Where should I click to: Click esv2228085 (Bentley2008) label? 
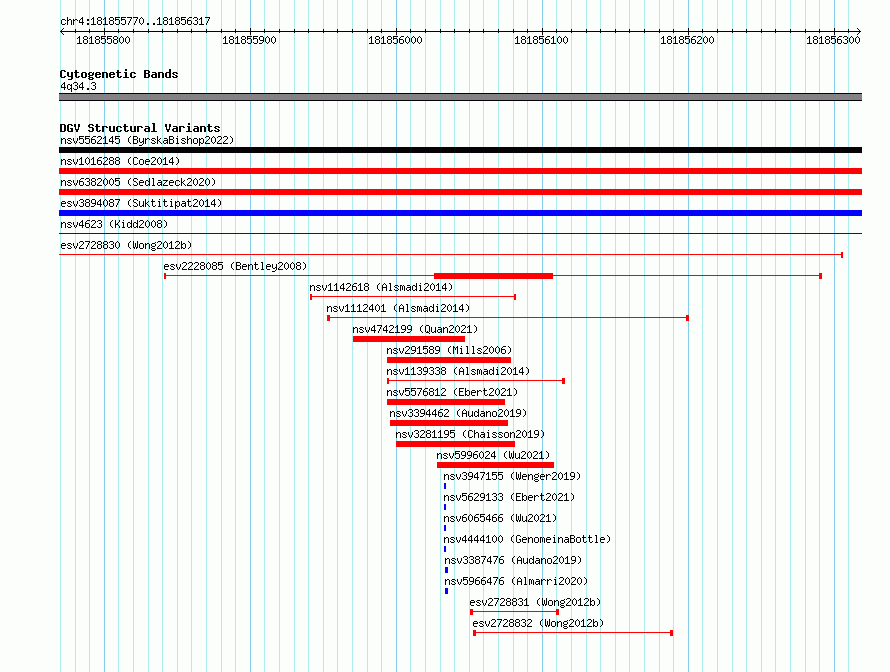(x=235, y=266)
